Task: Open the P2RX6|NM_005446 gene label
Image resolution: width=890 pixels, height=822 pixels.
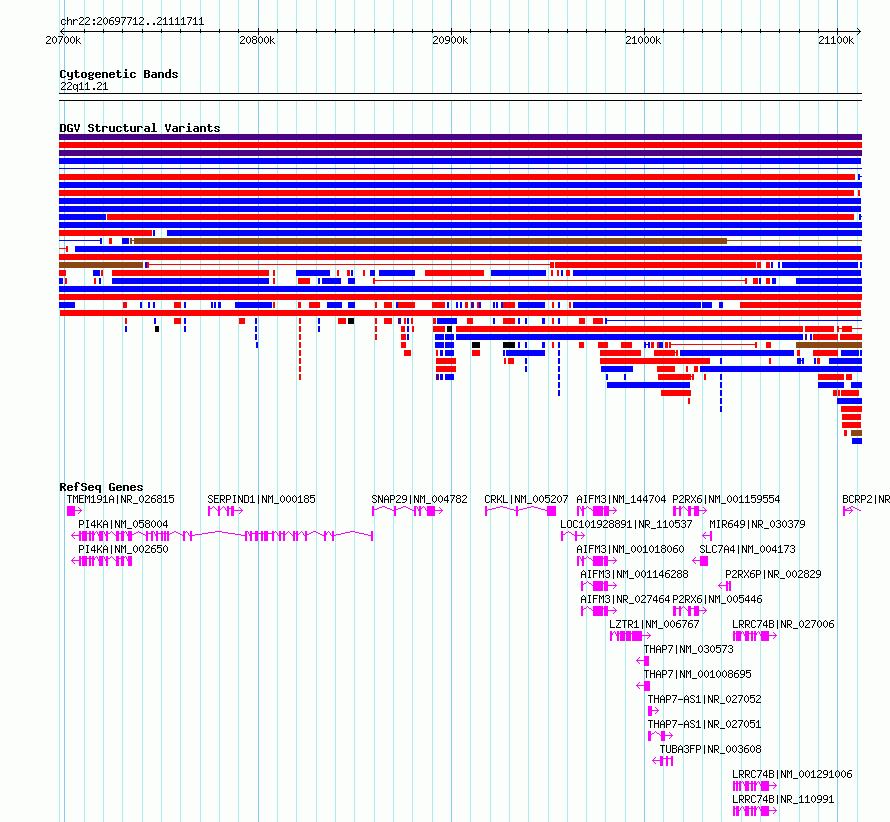Action: [x=717, y=599]
